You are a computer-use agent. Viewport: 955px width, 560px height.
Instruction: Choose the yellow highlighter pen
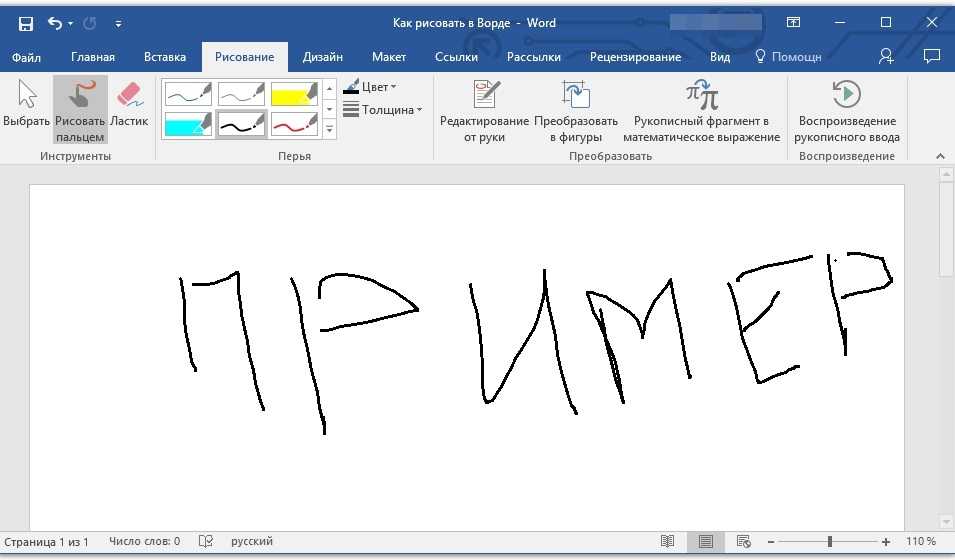[294, 94]
